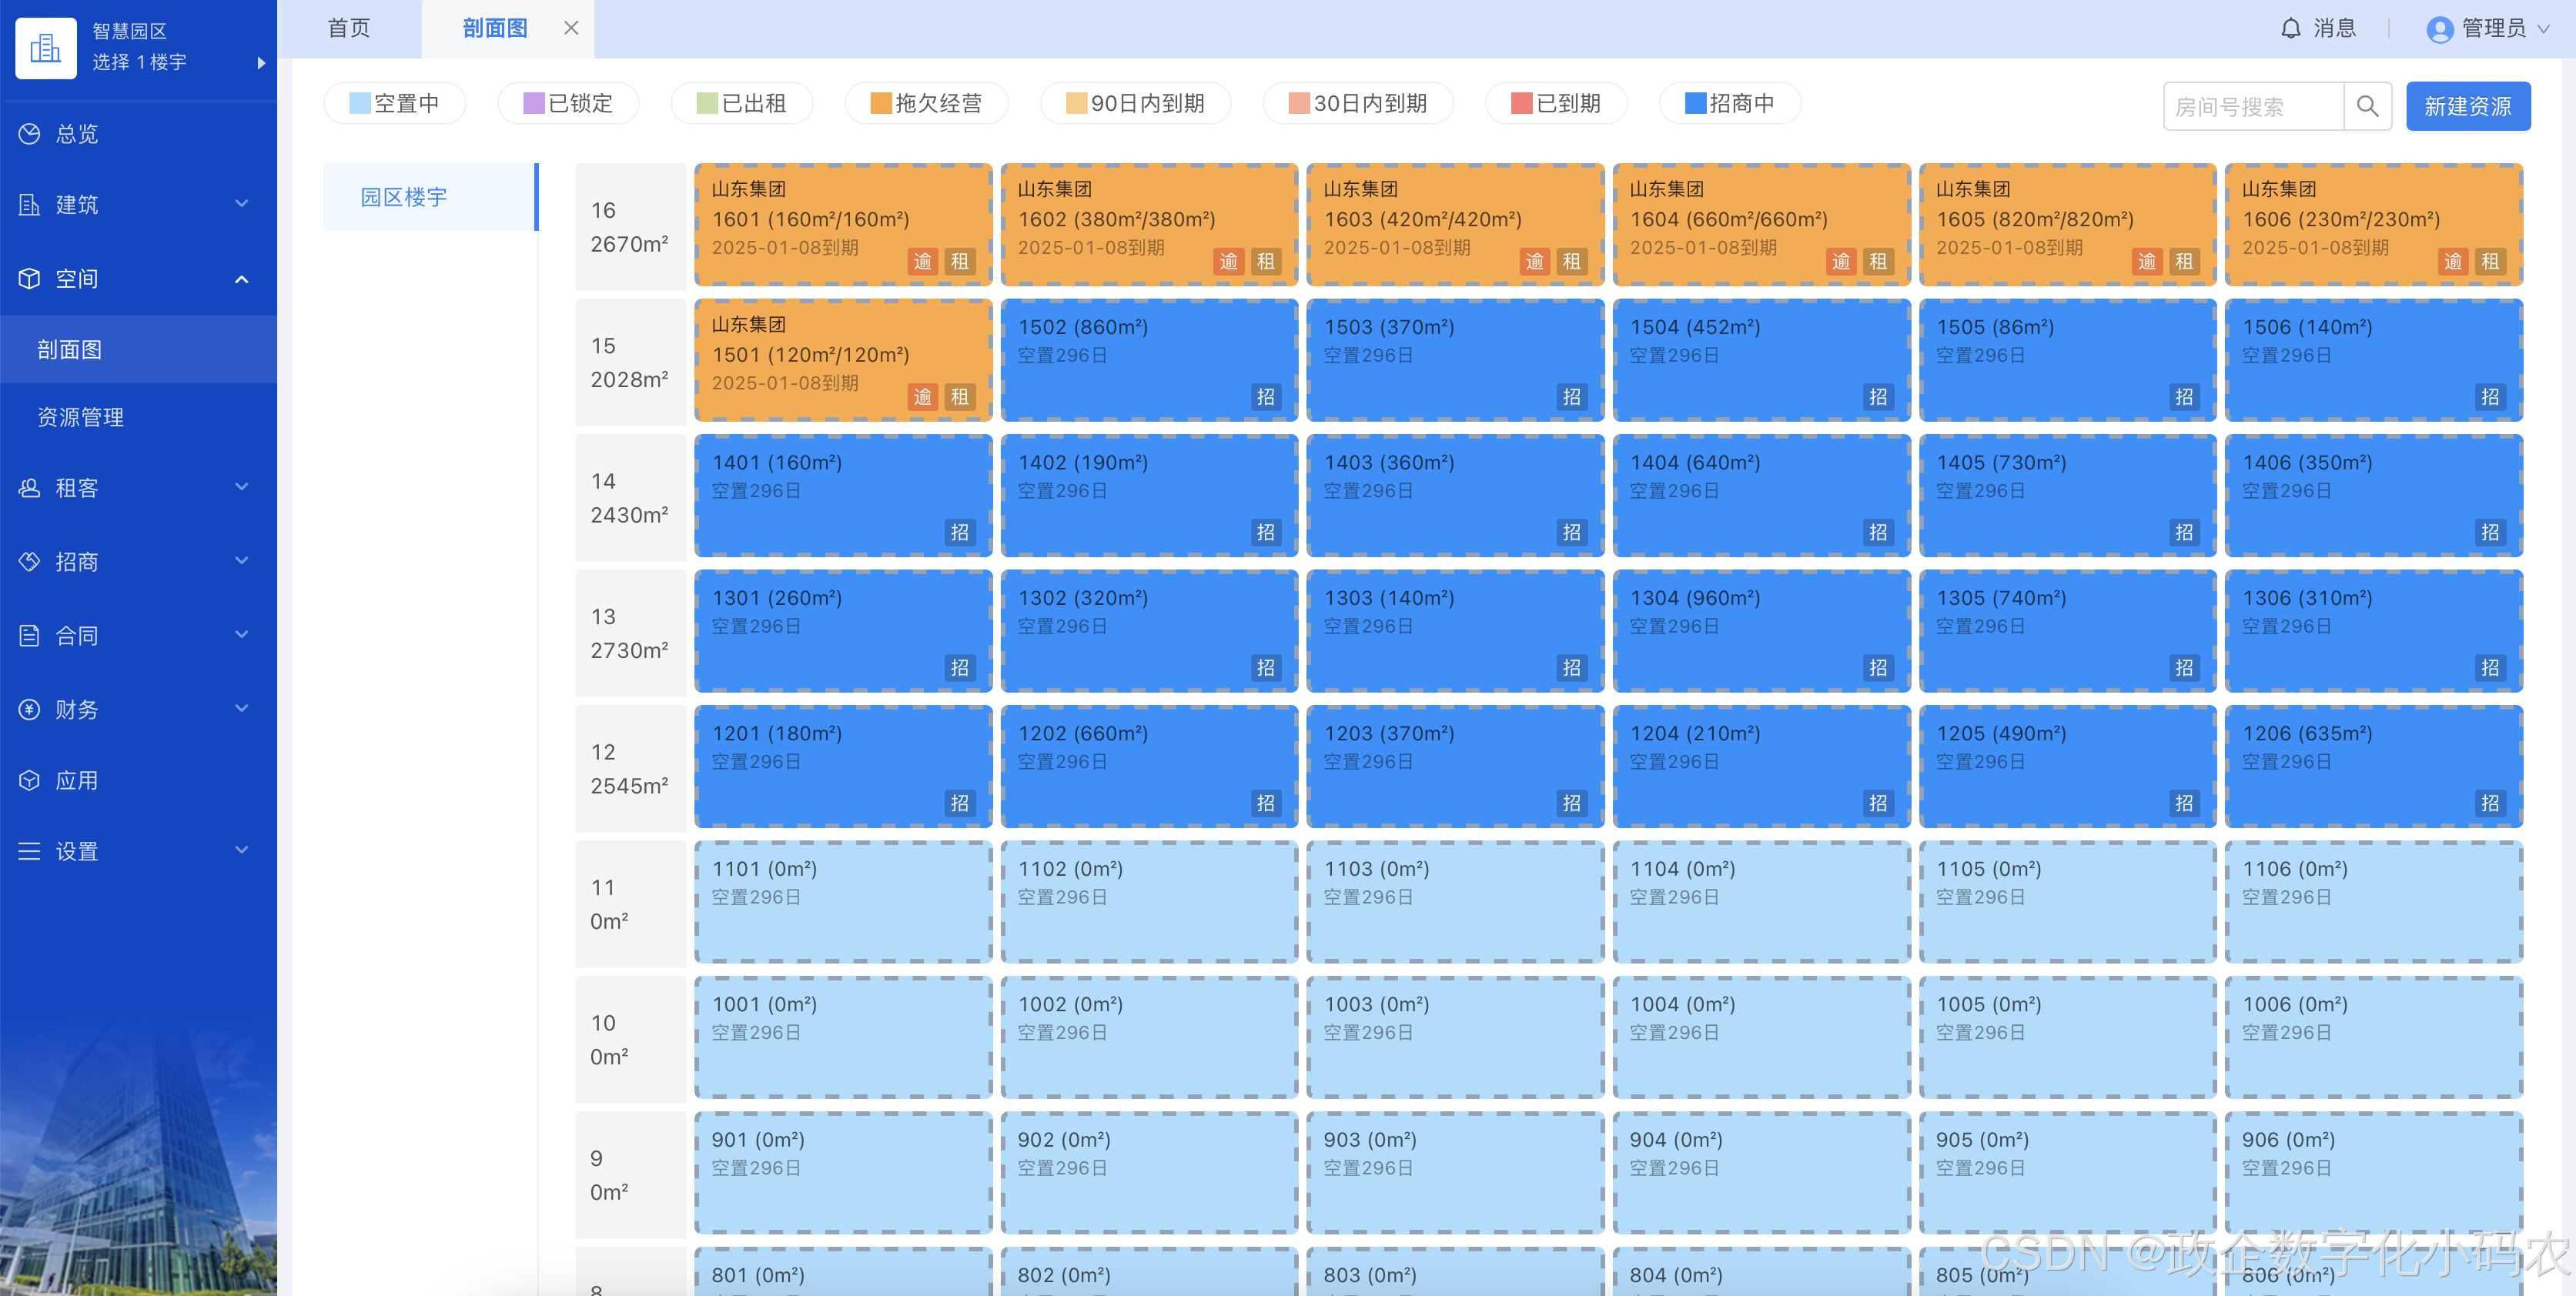Click the orange 拖欠经营 color swatch
2576x1296 pixels.
click(881, 104)
